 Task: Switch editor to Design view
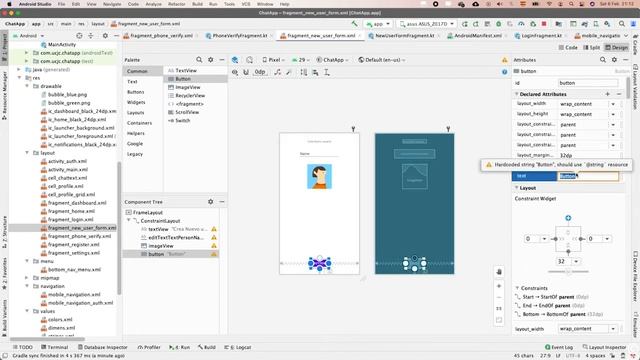(x=616, y=48)
